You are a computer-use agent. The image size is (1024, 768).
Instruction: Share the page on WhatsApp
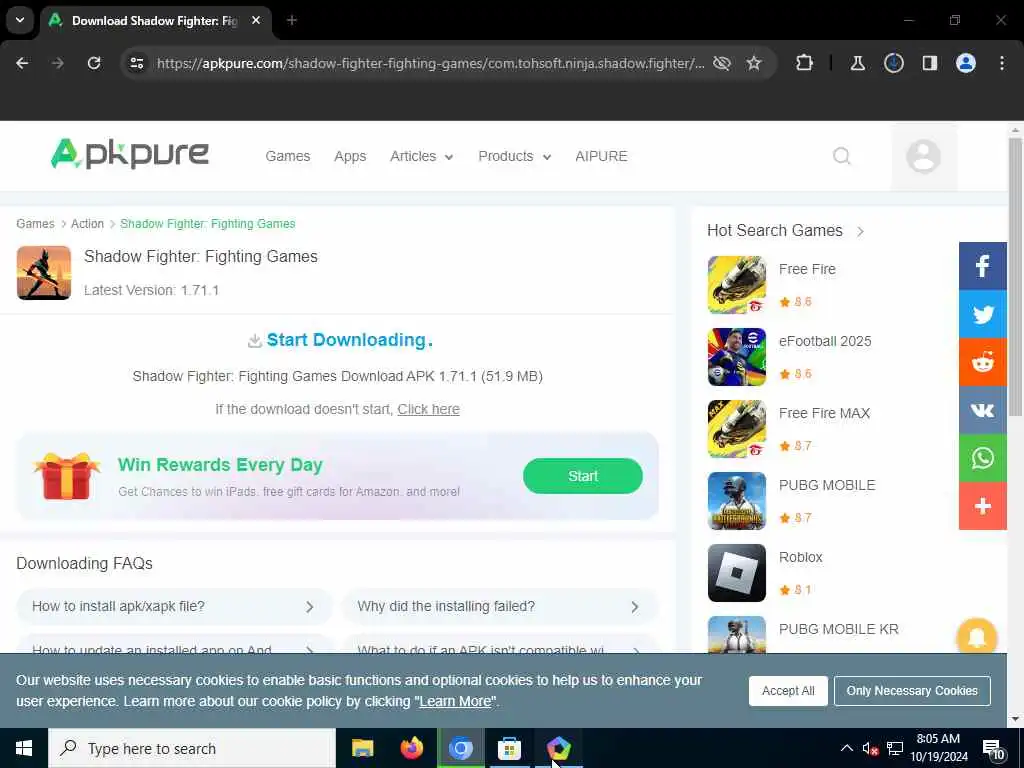point(982,458)
